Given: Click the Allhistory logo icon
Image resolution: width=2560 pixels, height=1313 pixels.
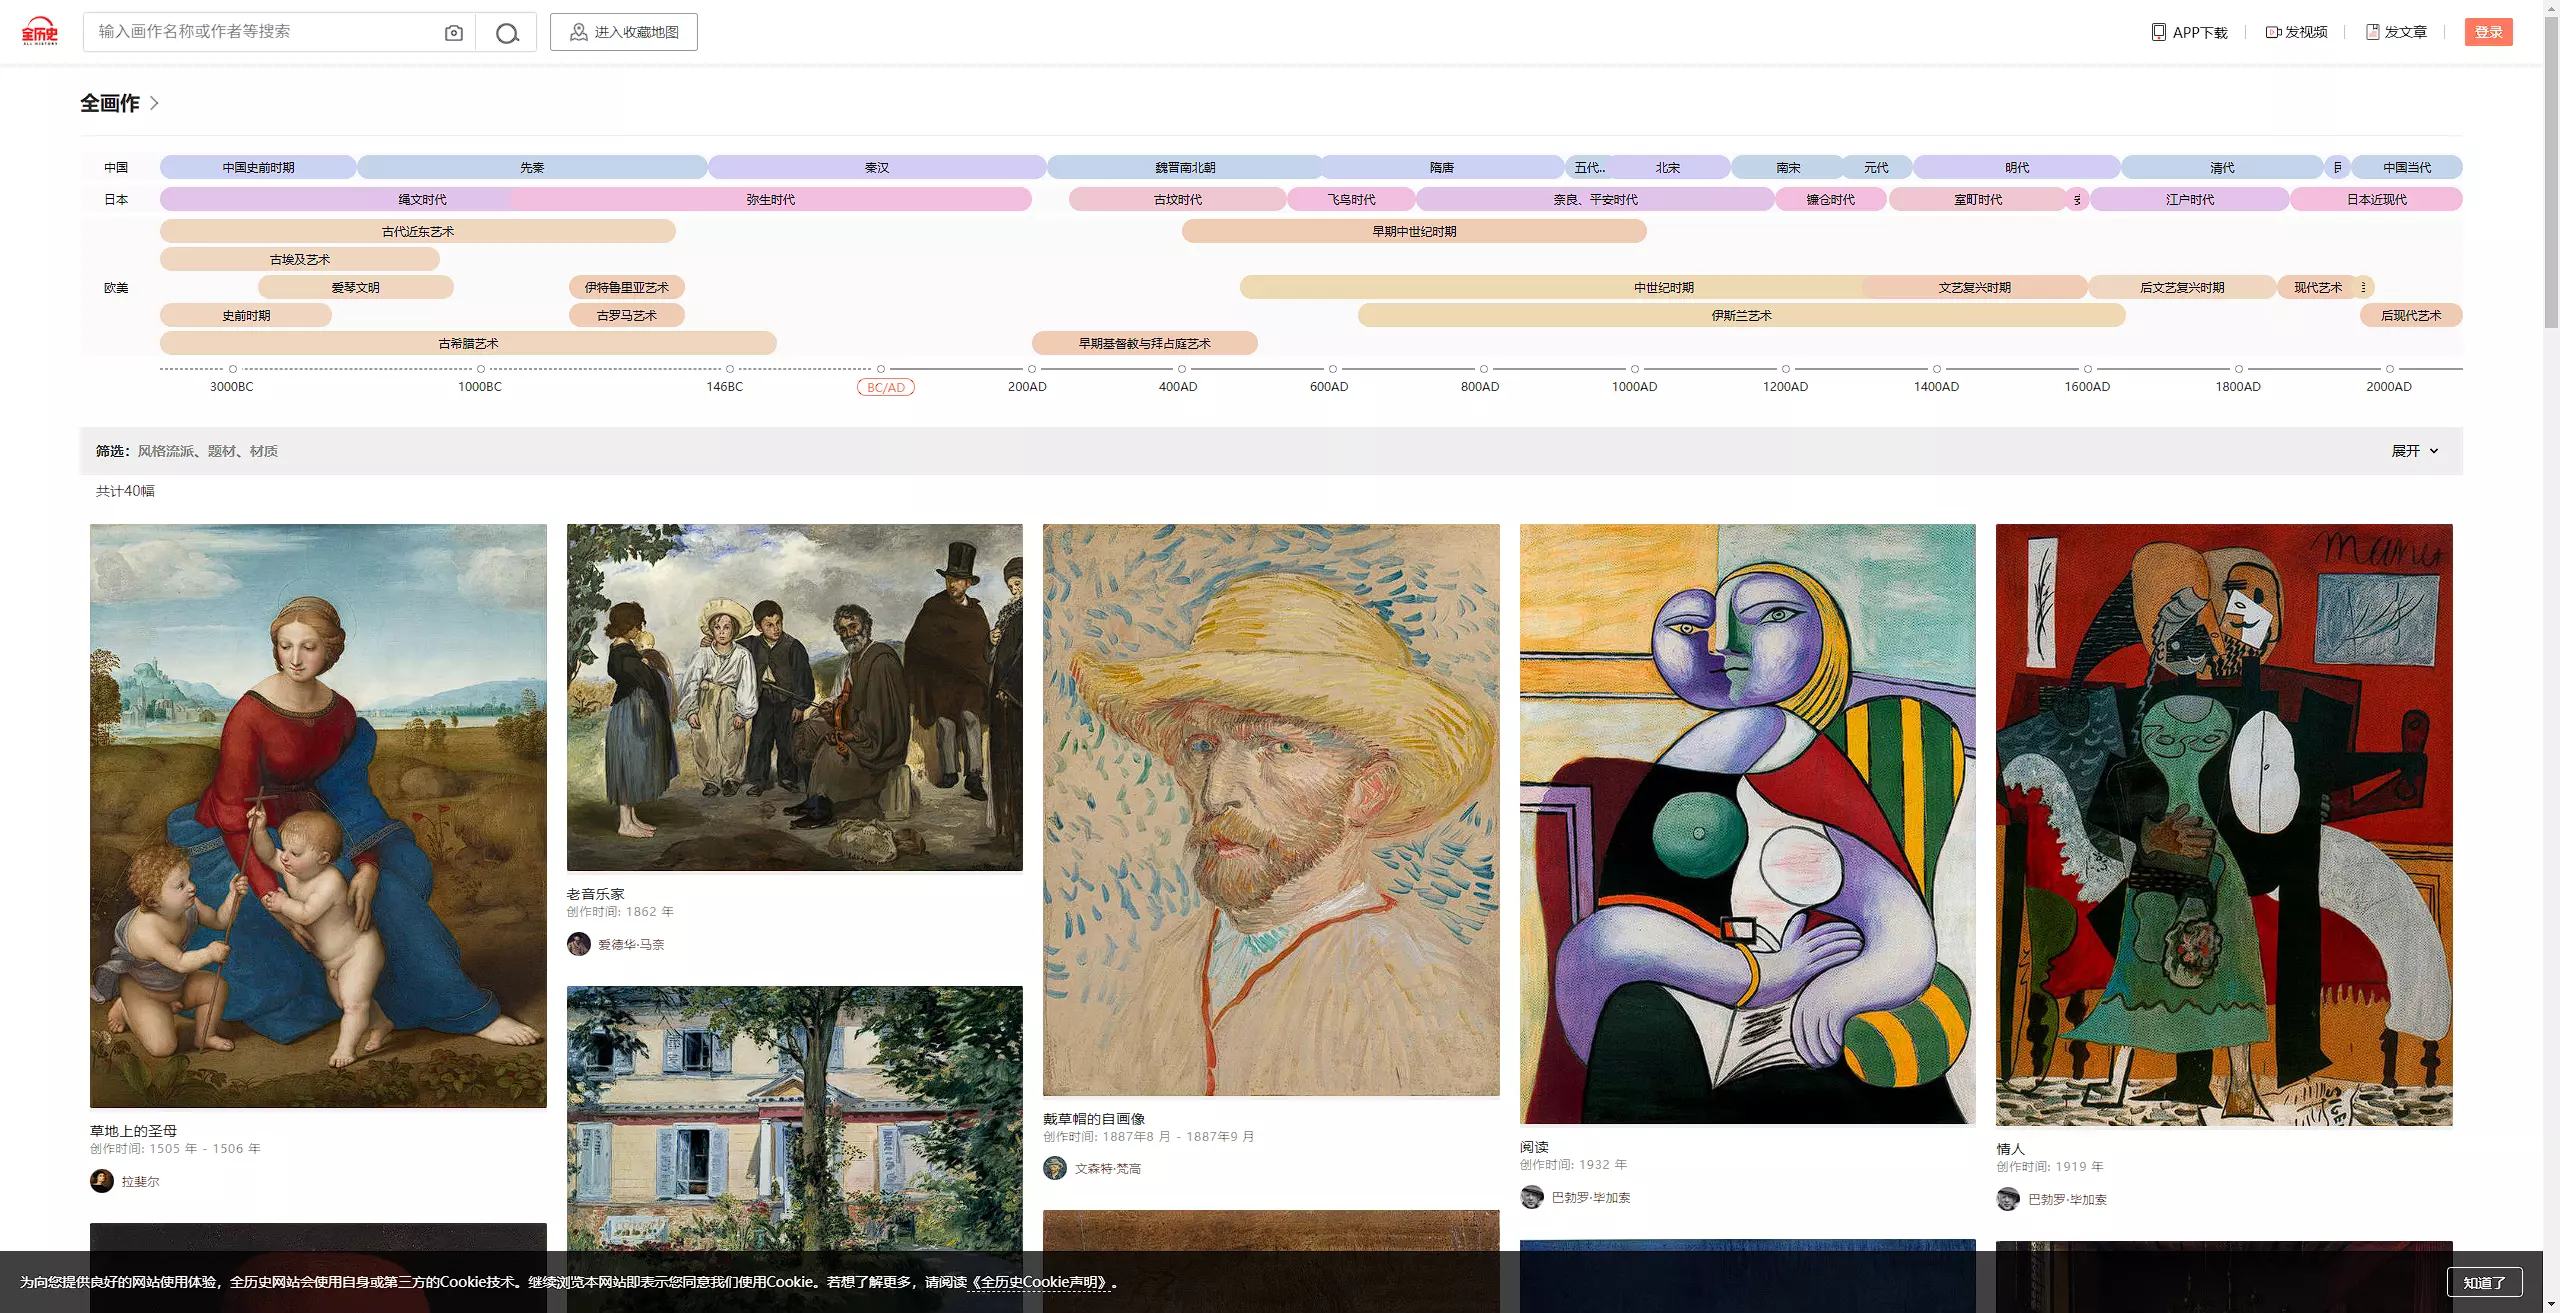Looking at the screenshot, I should pyautogui.click(x=40, y=31).
